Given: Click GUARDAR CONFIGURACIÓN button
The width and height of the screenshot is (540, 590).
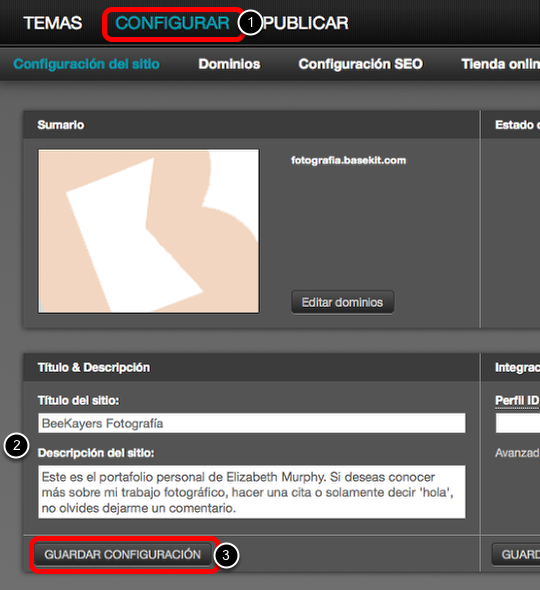Looking at the screenshot, I should [x=123, y=555].
